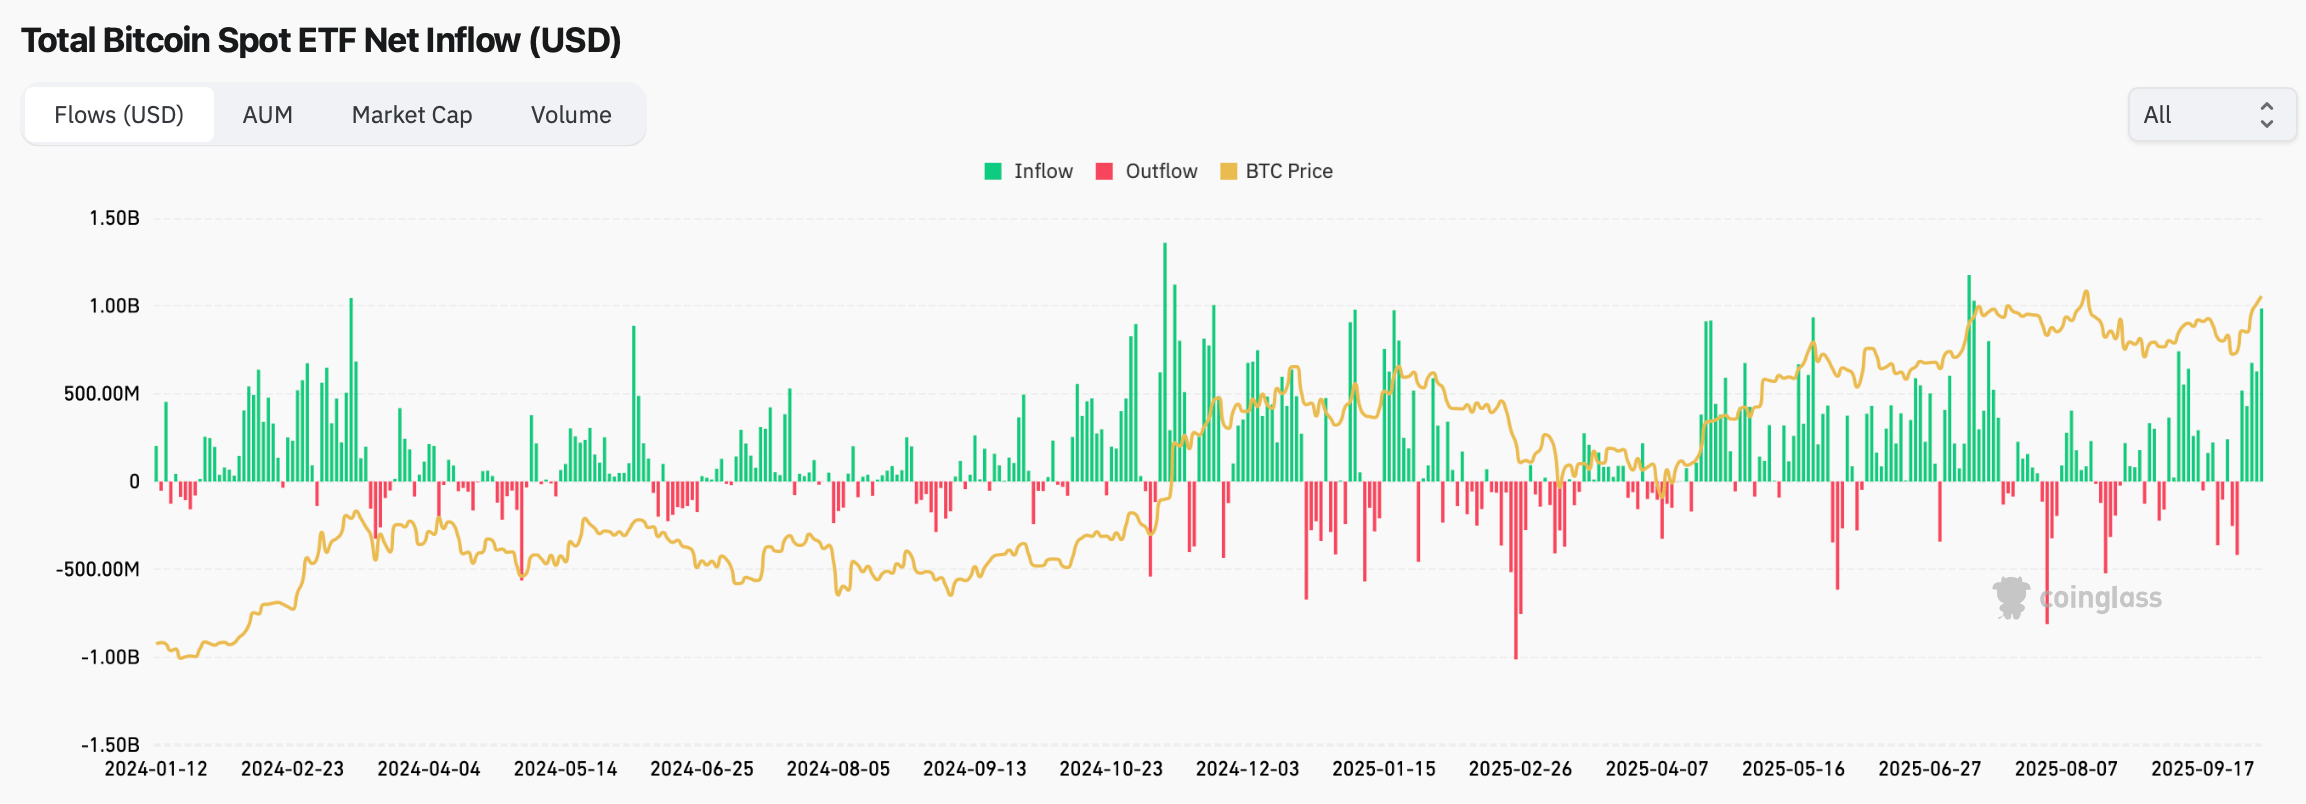The image size is (2306, 804).
Task: Select the Market Cap tab
Action: point(411,115)
